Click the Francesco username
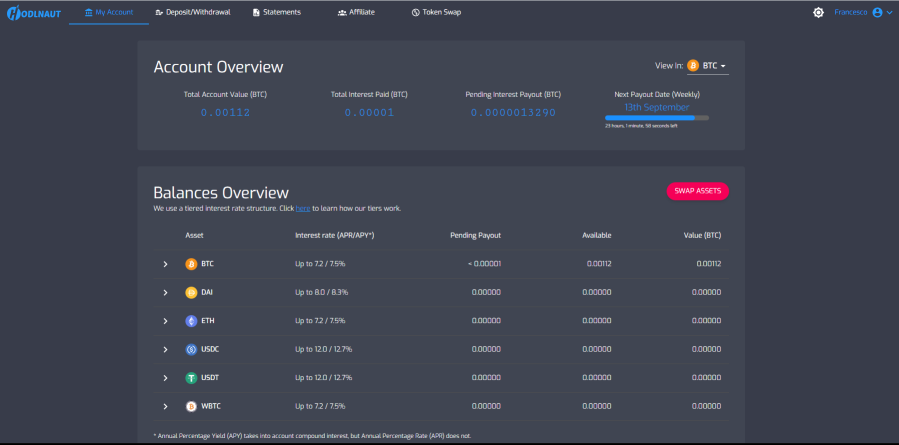Screen dimensions: 899x445 851,12
